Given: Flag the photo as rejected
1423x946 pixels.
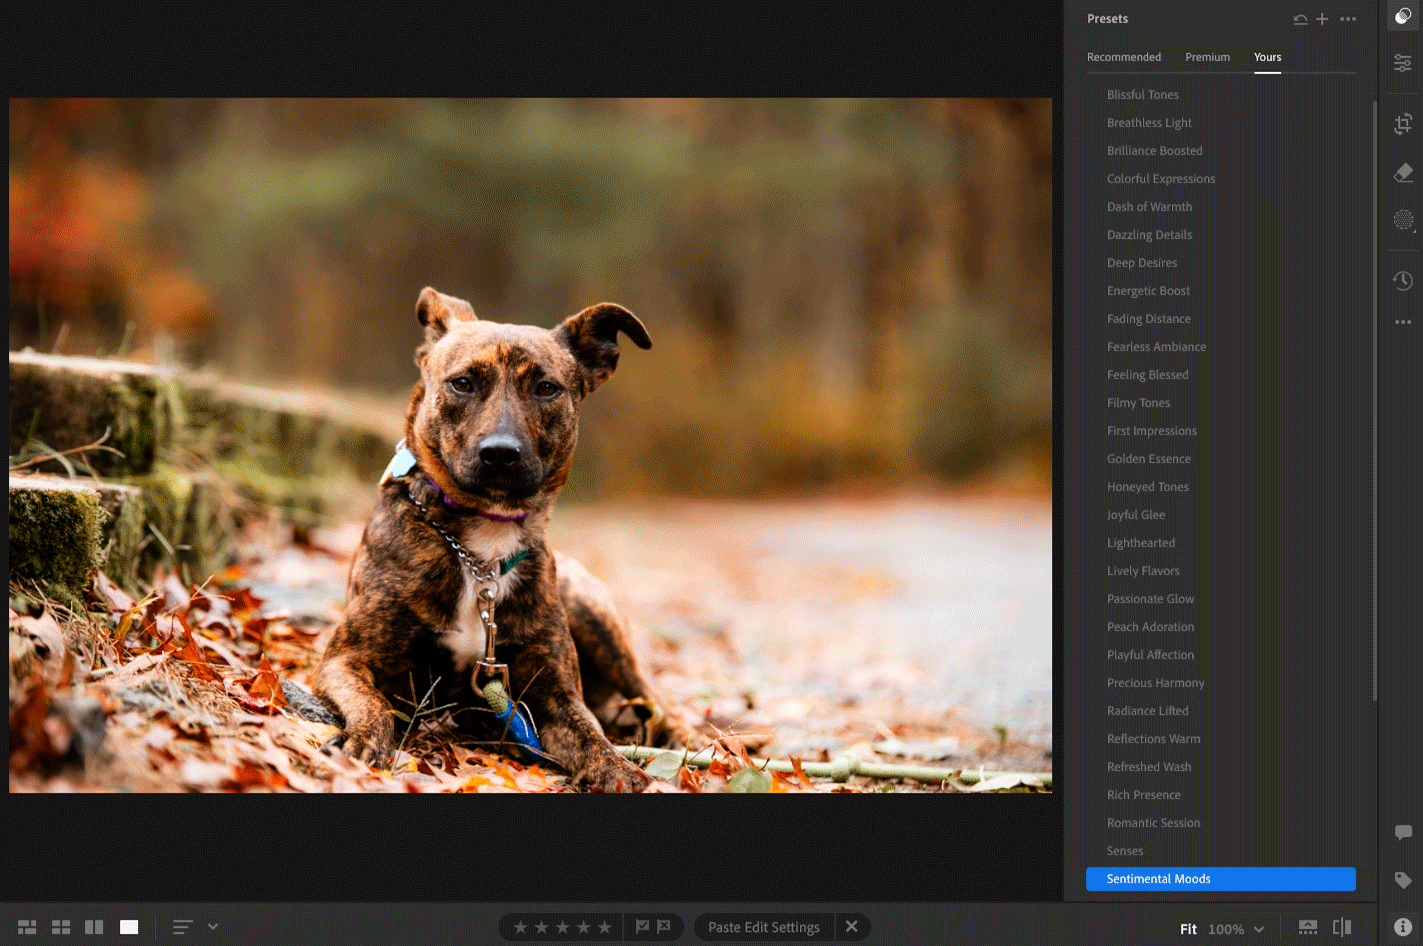Looking at the screenshot, I should click(x=663, y=927).
